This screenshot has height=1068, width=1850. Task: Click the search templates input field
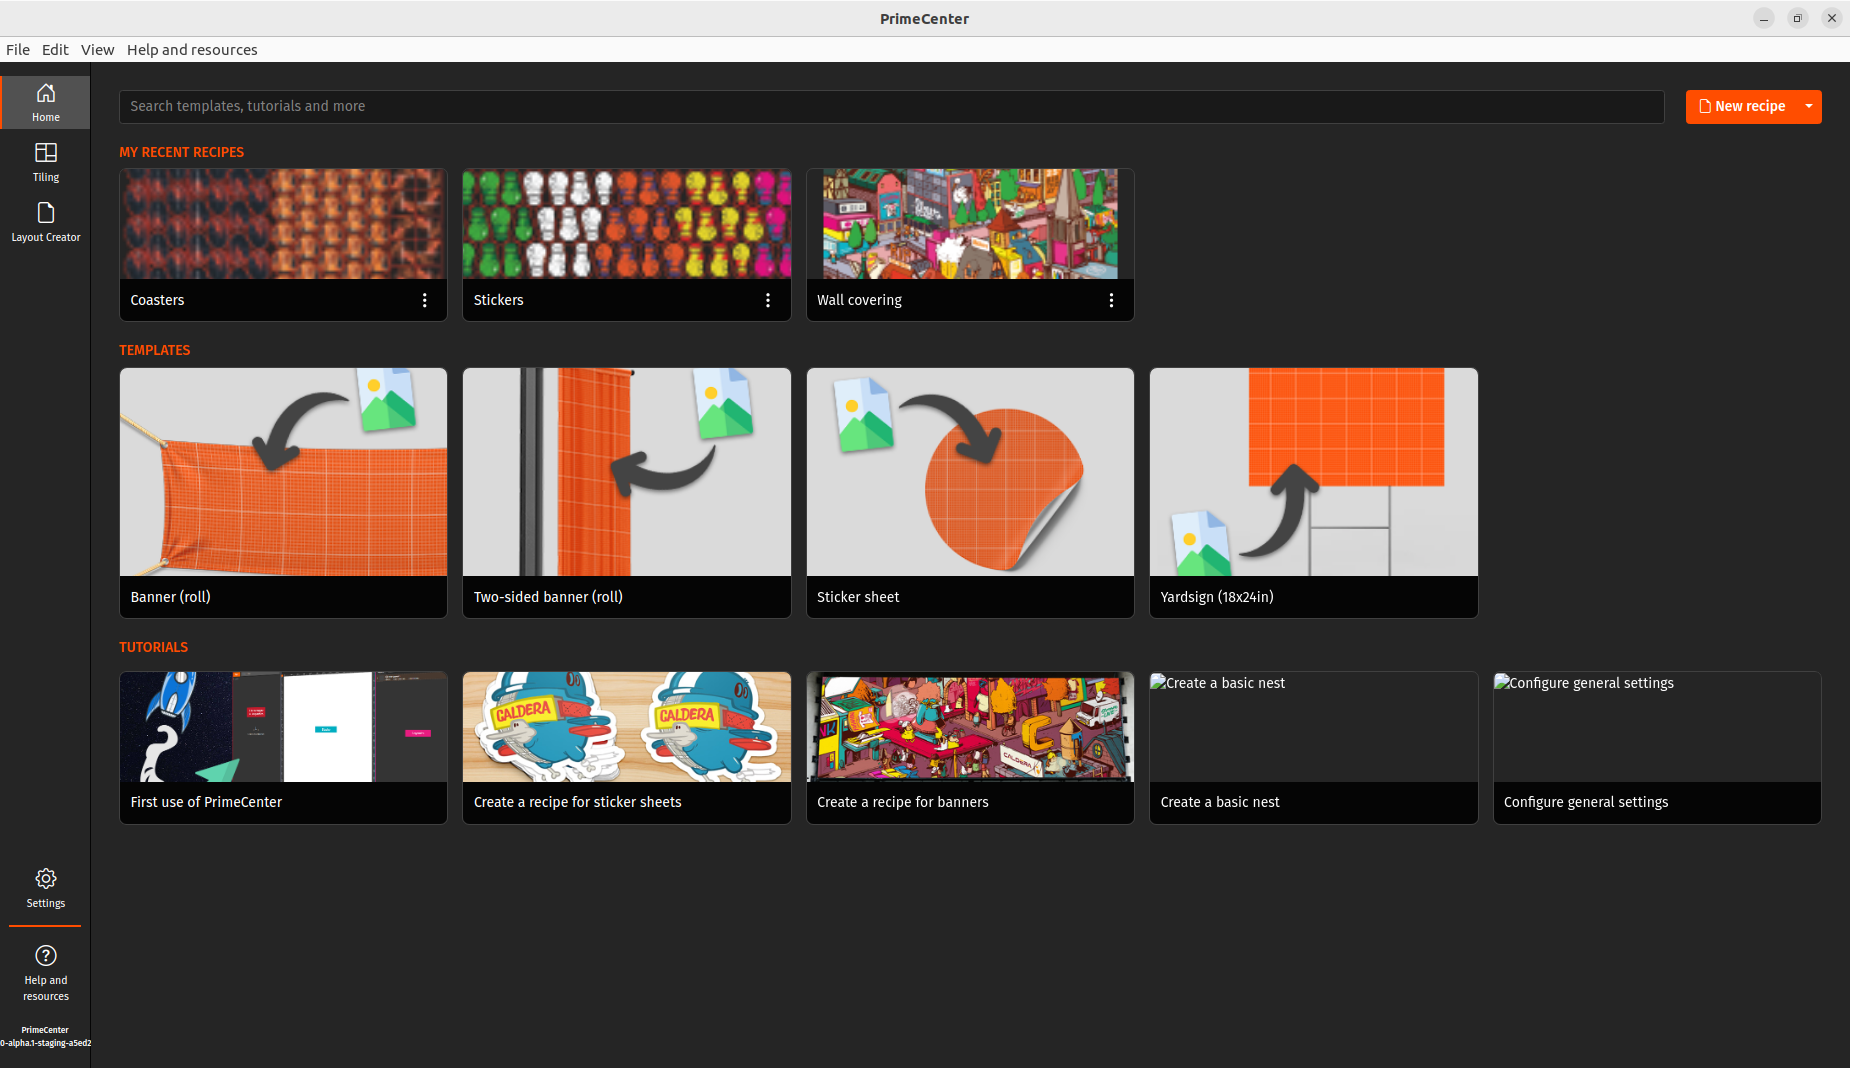890,106
